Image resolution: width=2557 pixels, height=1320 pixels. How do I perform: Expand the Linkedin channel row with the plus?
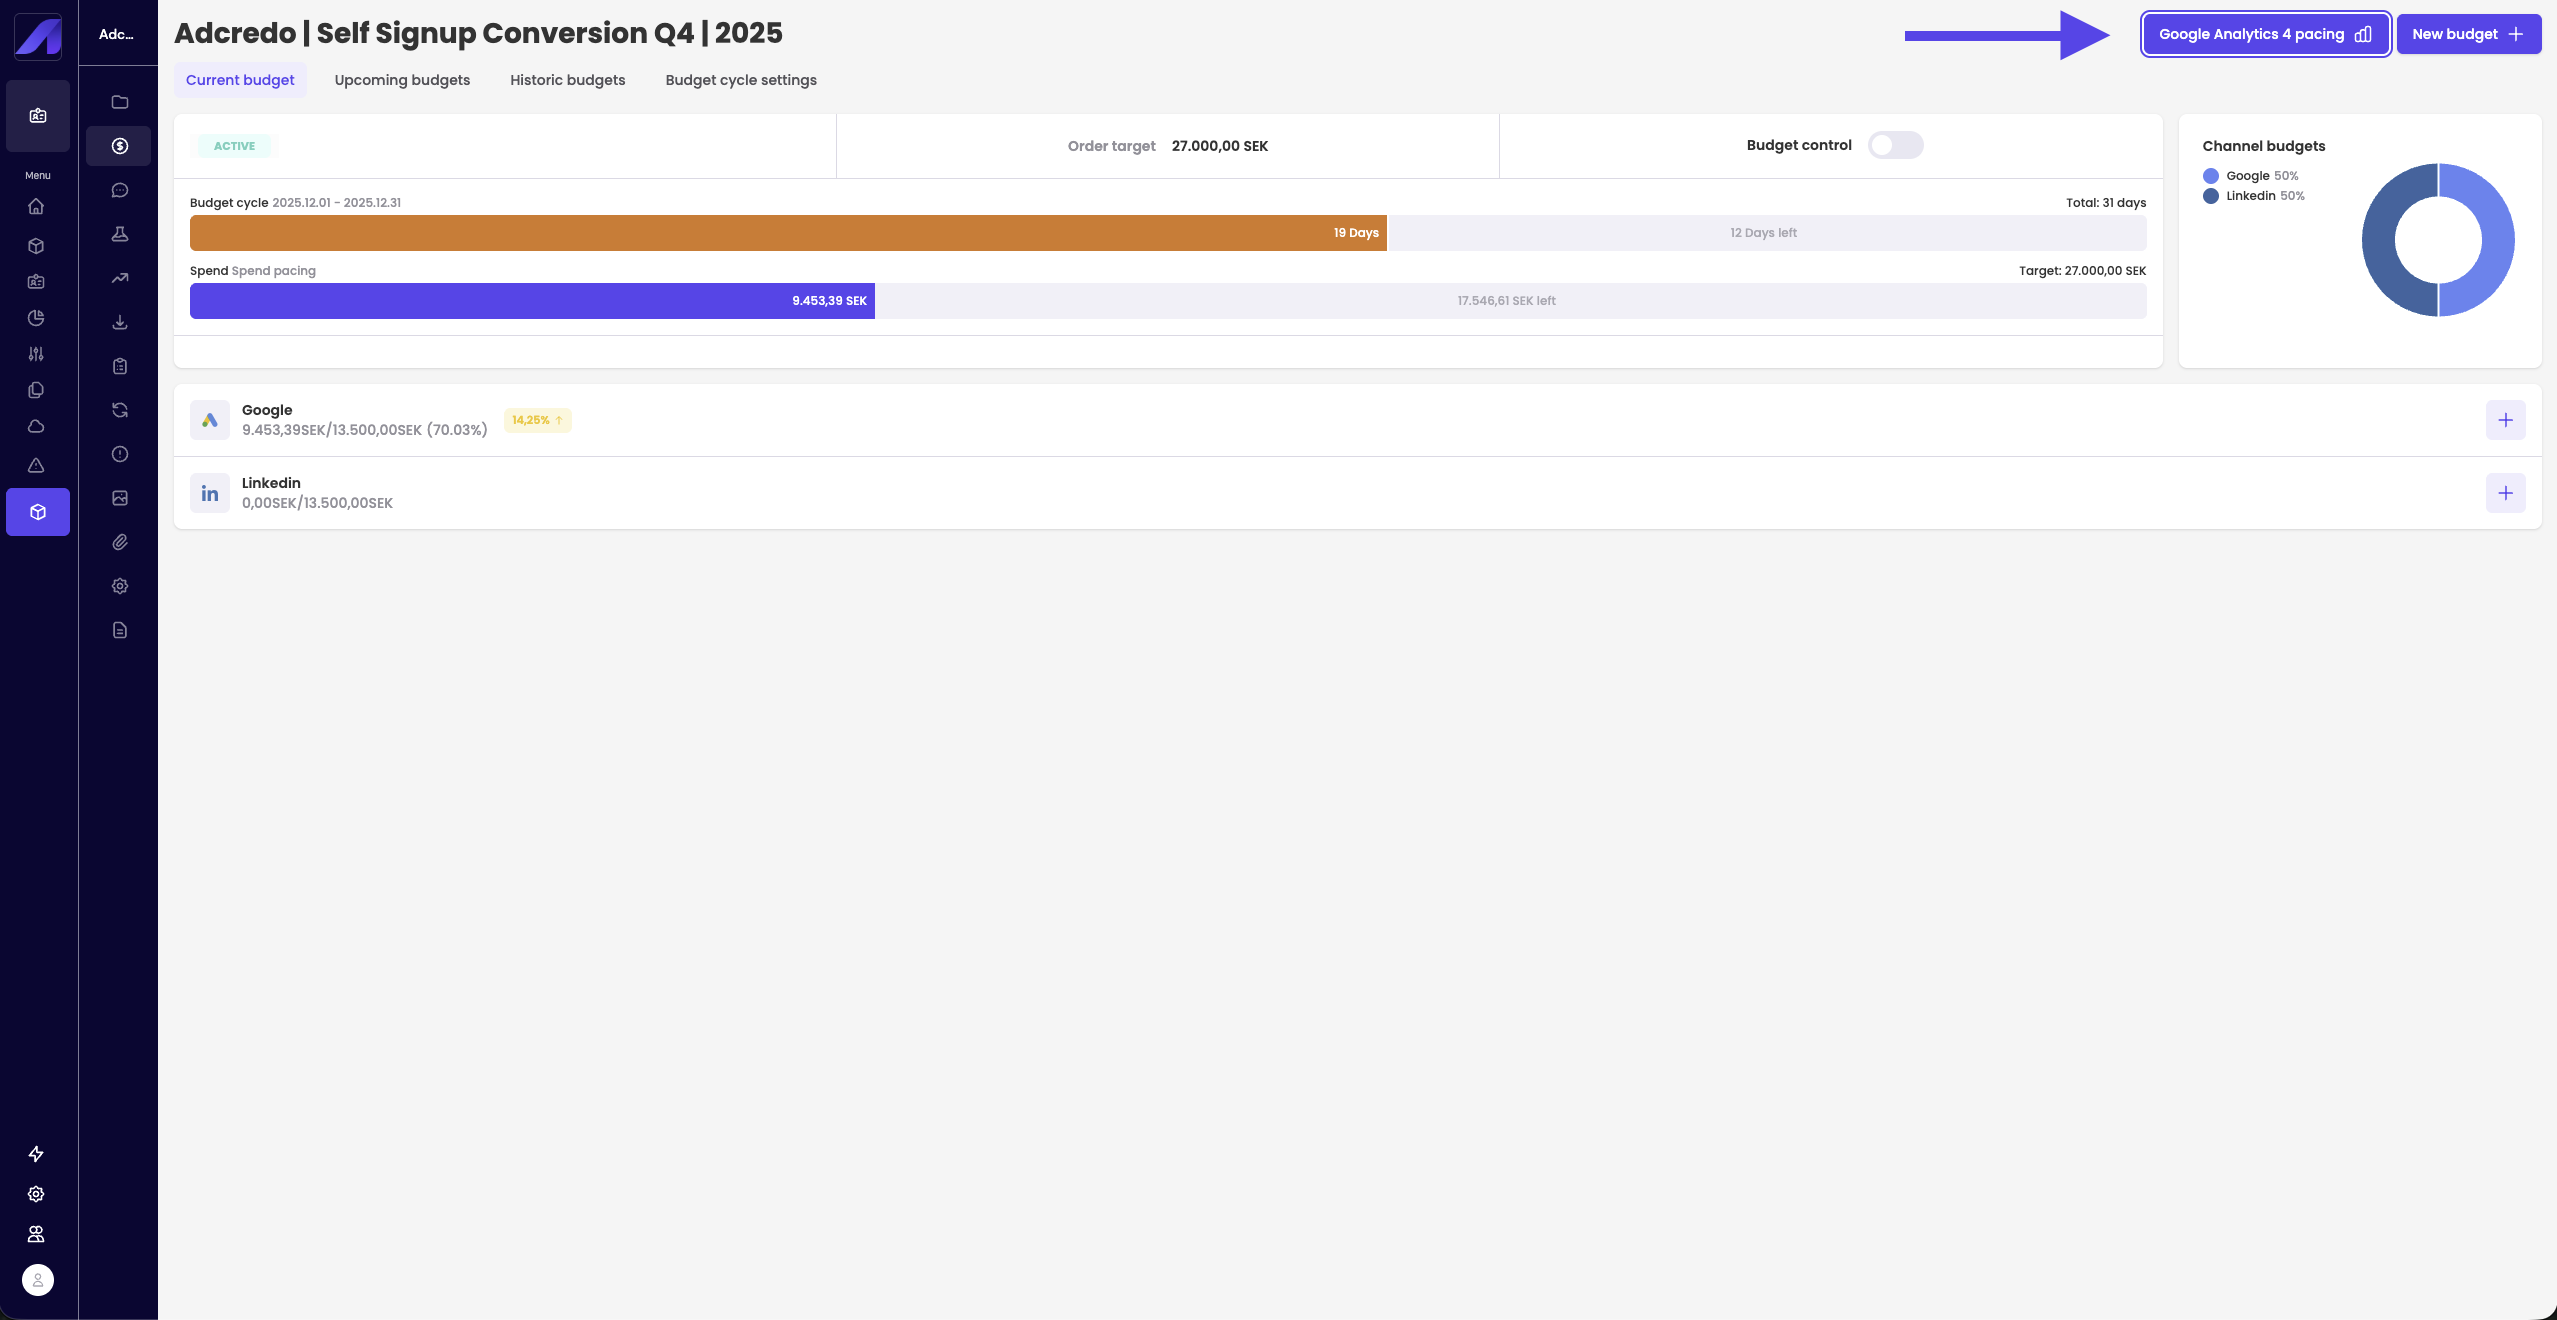(2505, 493)
